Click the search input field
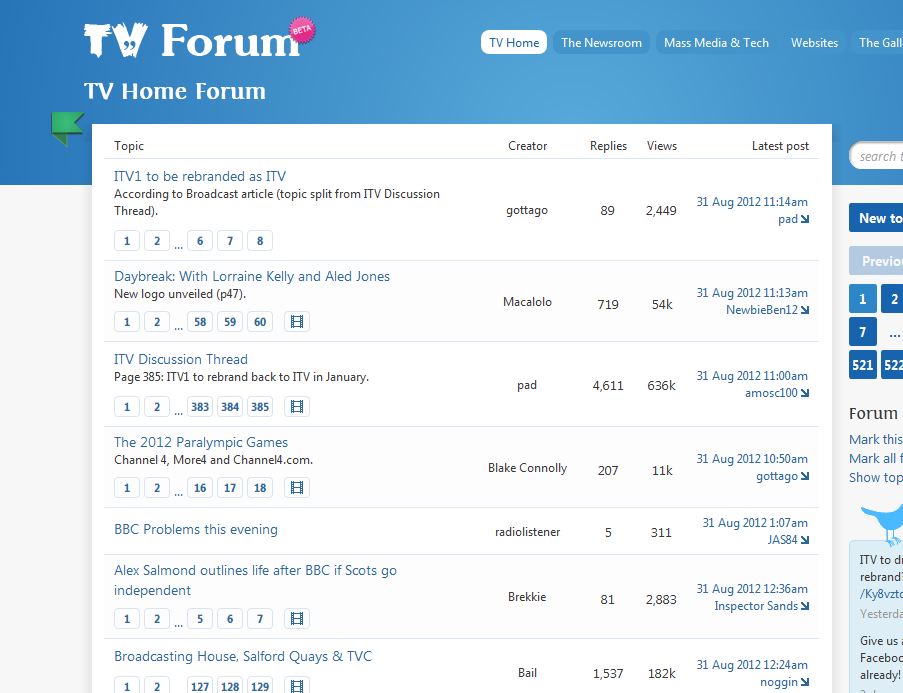The height and width of the screenshot is (693, 903). 877,156
